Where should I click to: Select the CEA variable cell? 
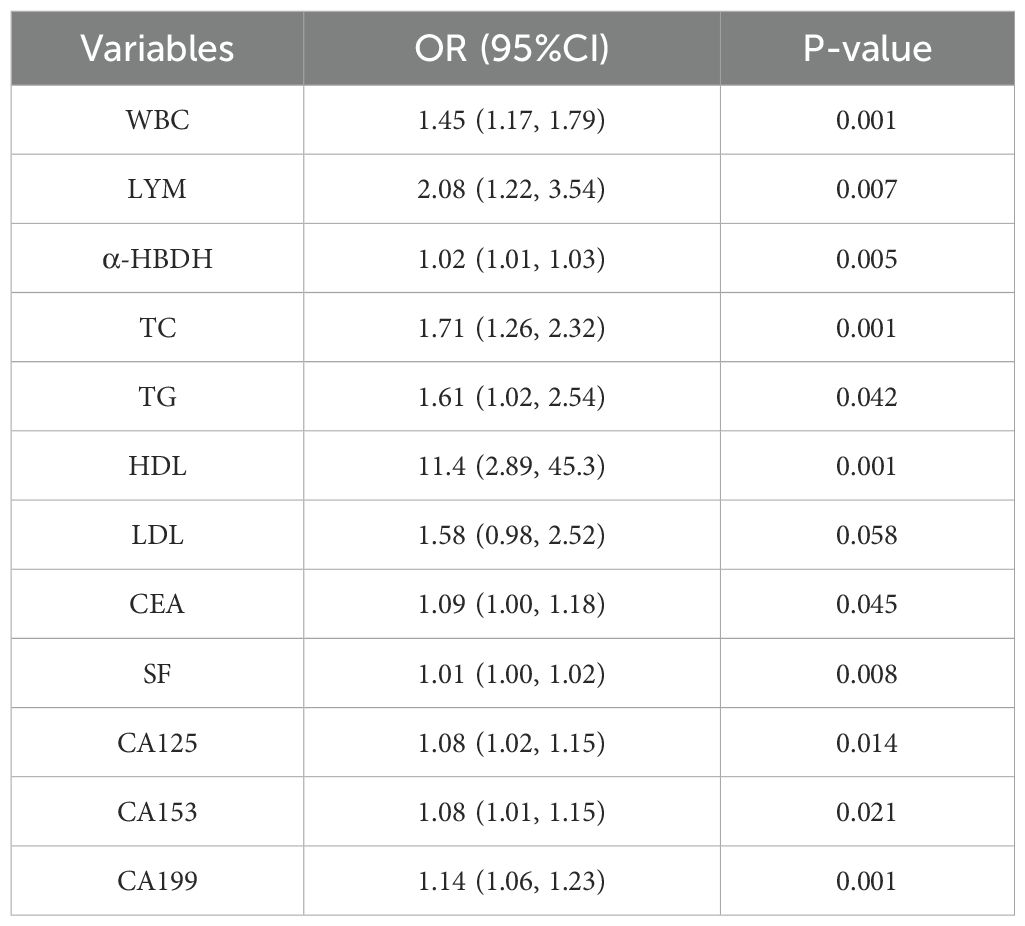(x=158, y=604)
